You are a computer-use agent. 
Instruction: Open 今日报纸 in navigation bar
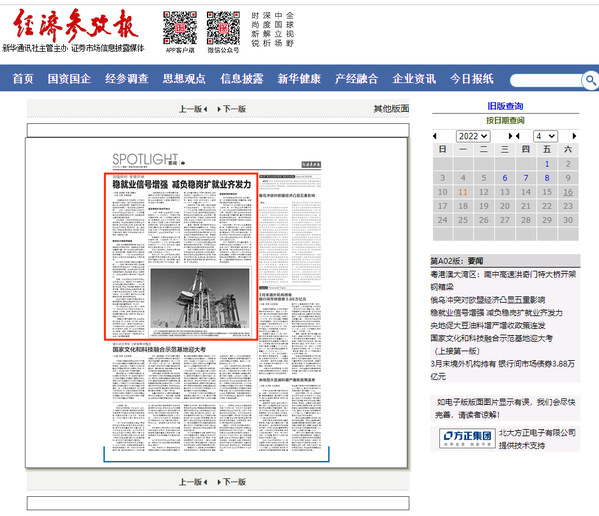click(471, 79)
